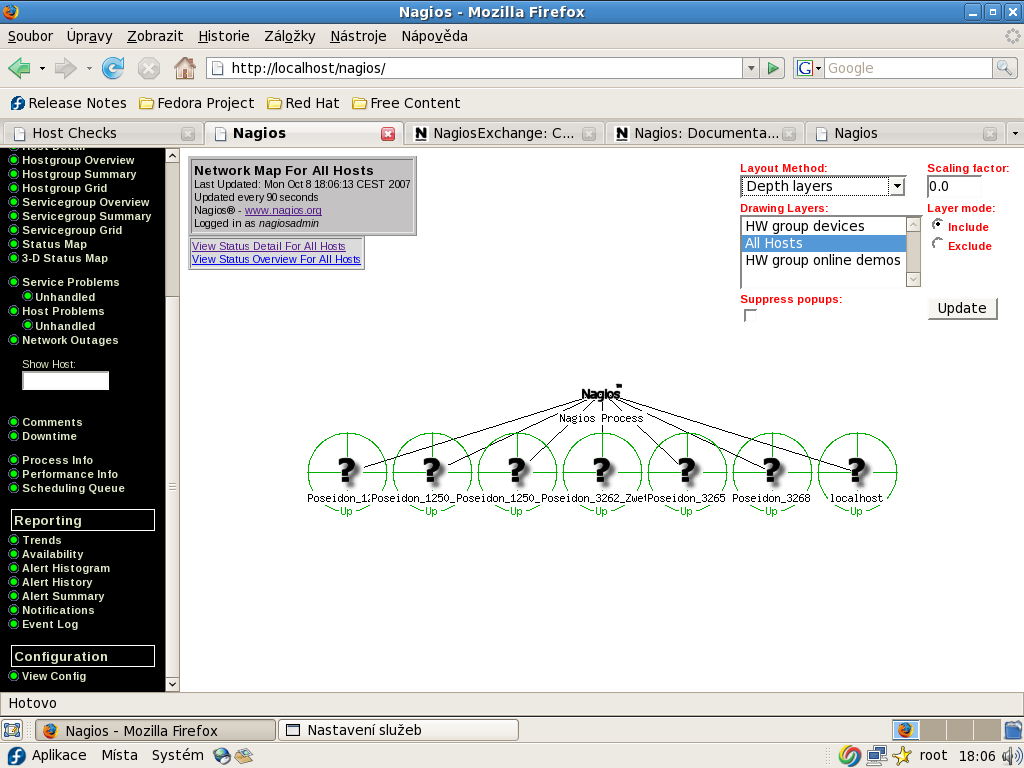
Task: Click the yellow star icon in system tray
Action: point(902,756)
